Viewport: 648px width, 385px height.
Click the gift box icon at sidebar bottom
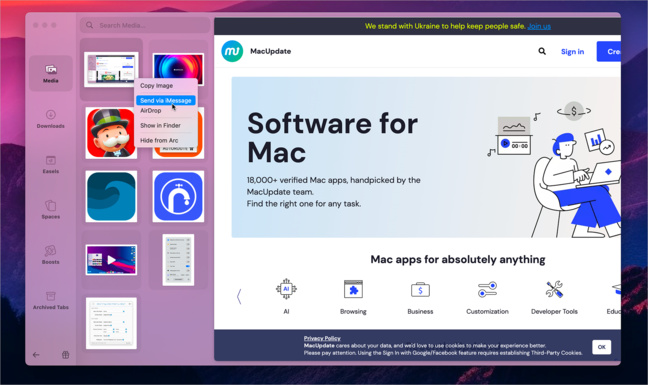65,354
